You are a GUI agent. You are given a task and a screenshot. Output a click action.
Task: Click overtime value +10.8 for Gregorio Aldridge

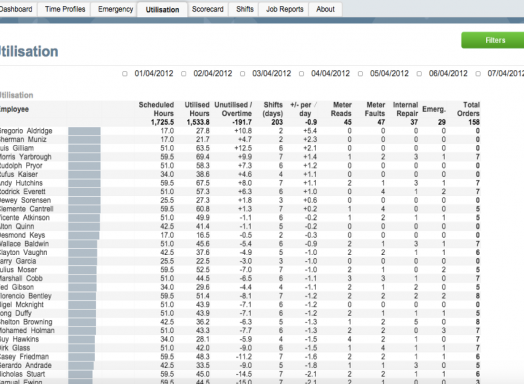pos(243,131)
